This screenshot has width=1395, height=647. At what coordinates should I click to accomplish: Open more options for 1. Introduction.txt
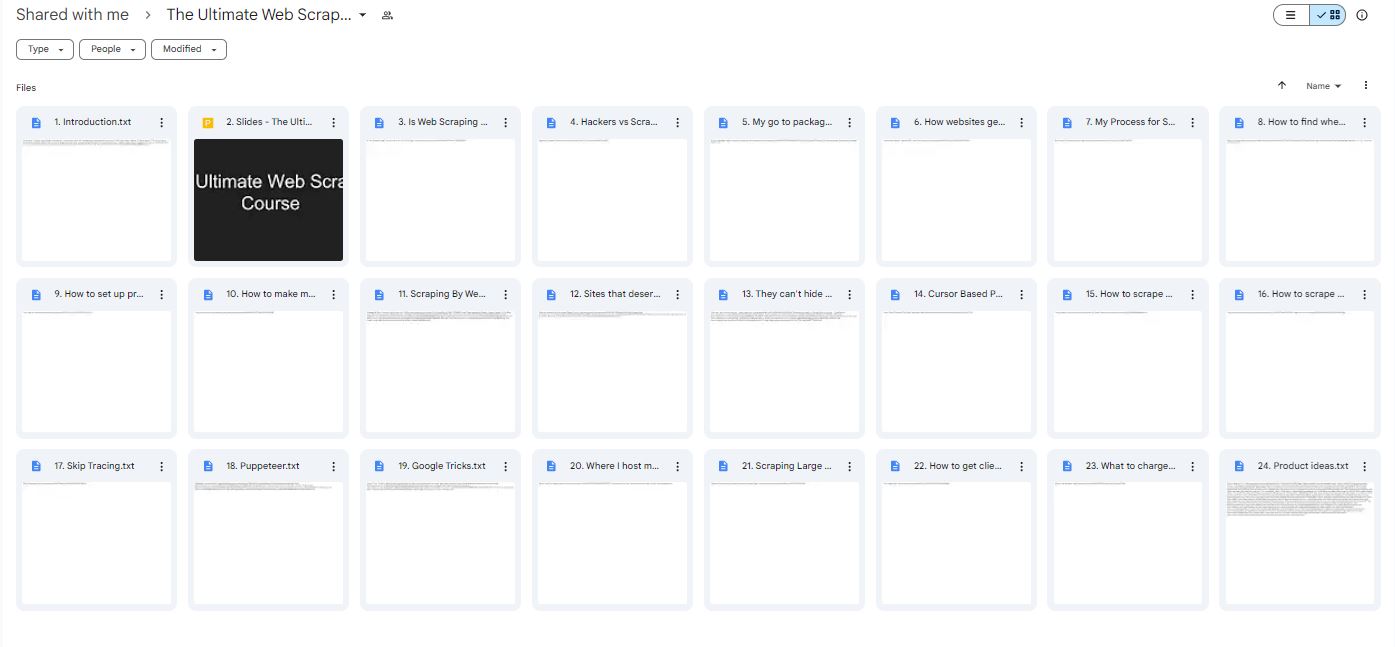point(161,122)
